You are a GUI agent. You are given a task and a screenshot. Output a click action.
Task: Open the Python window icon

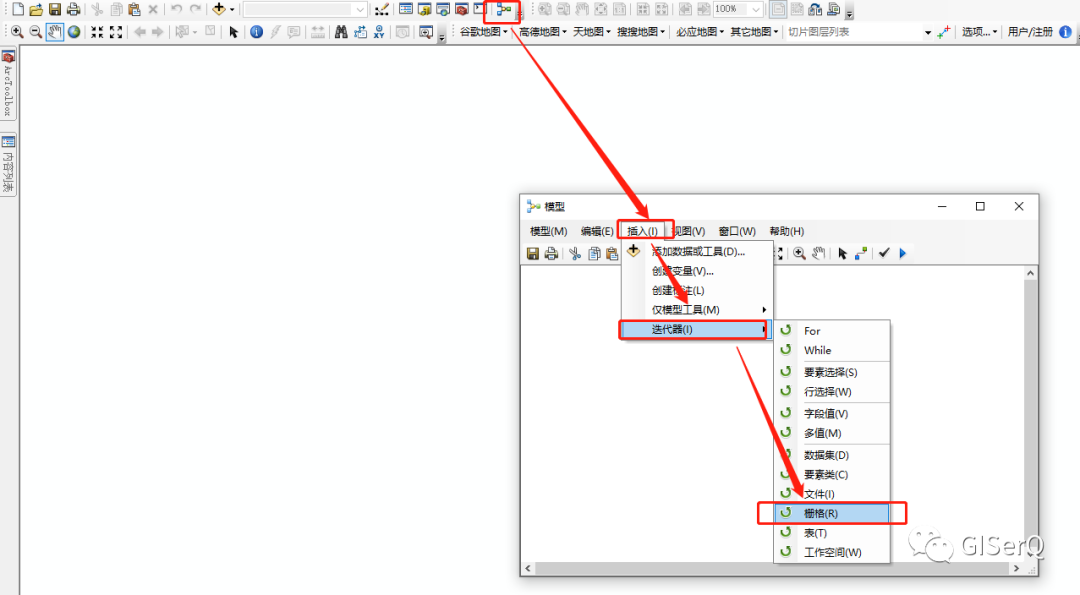point(480,10)
